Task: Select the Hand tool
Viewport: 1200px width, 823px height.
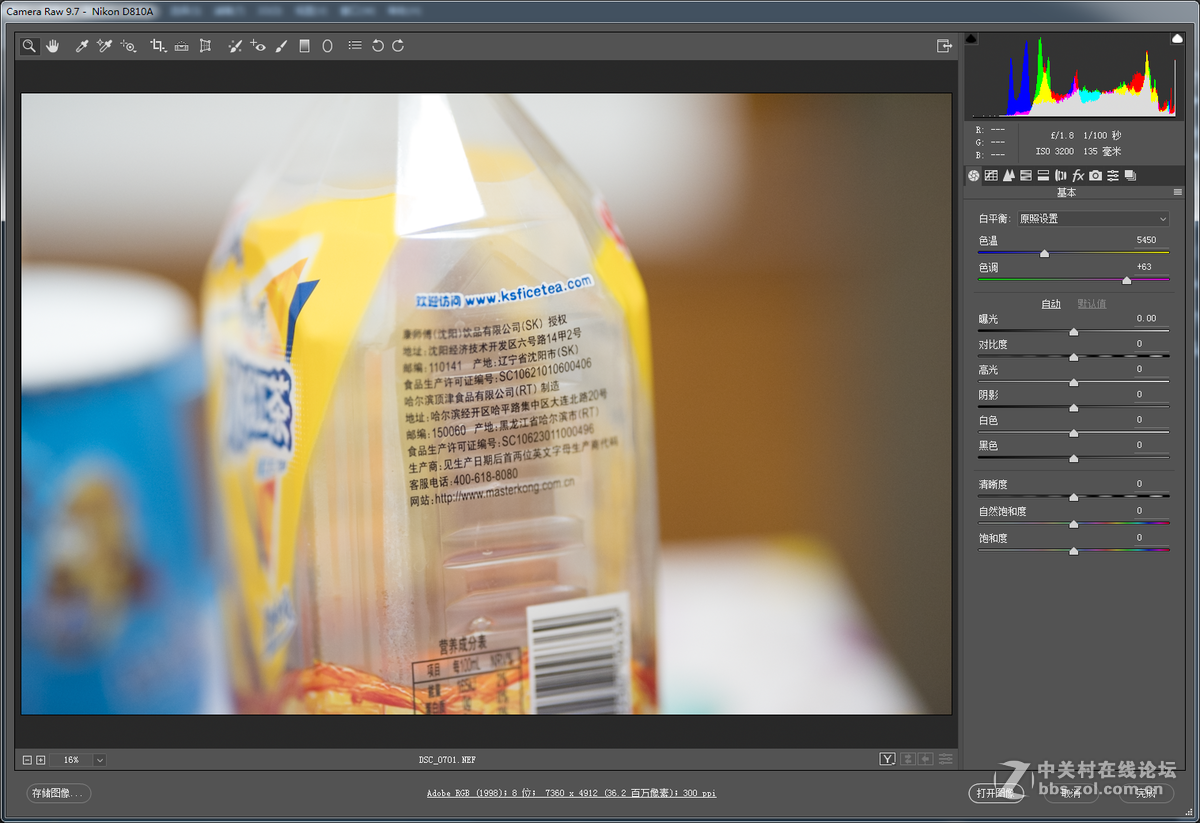Action: [52, 46]
